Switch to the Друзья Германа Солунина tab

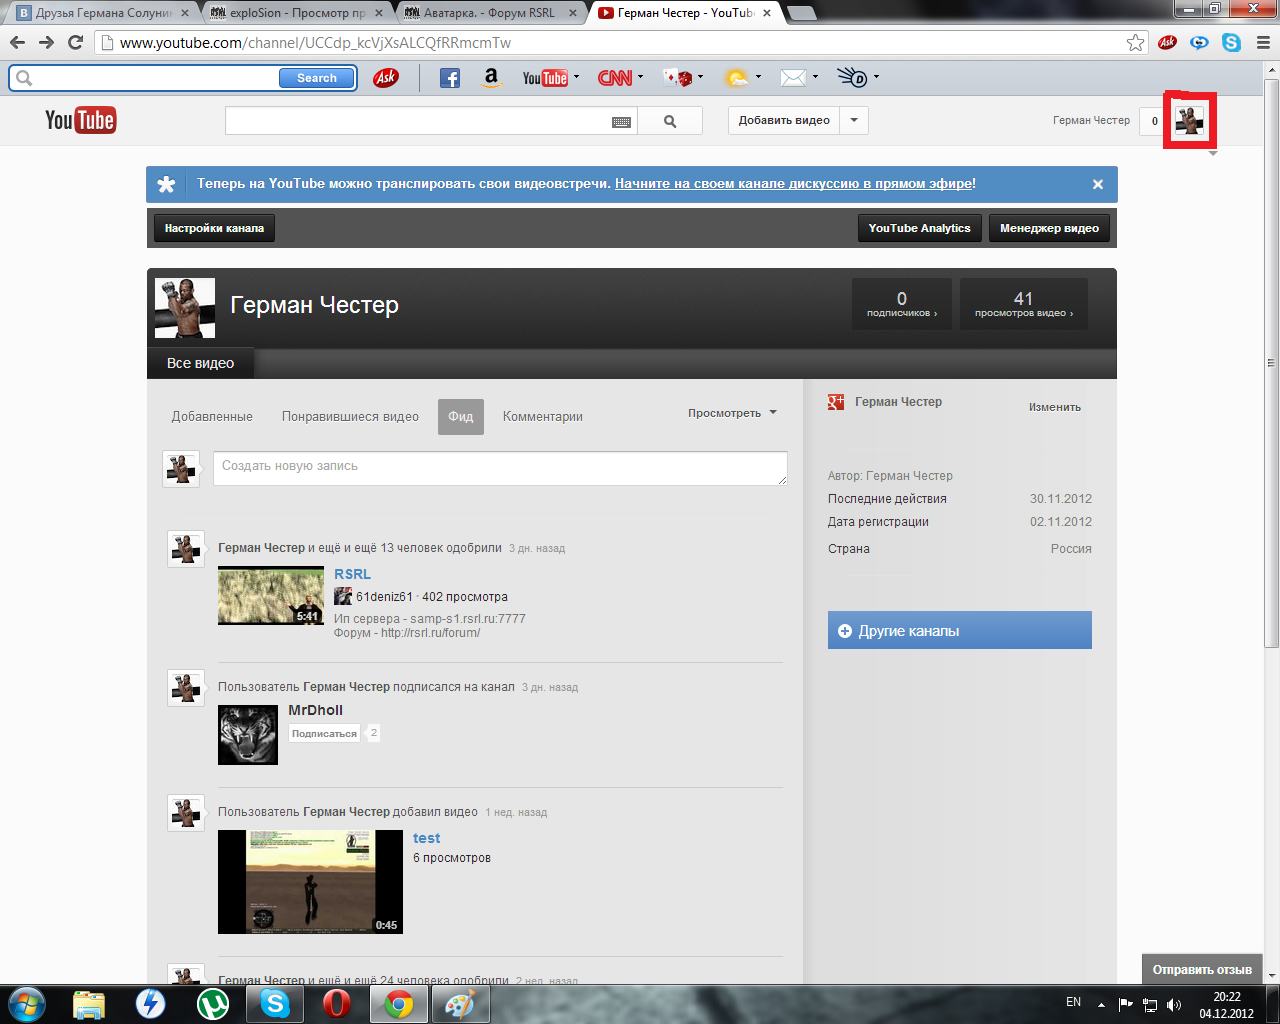point(103,13)
